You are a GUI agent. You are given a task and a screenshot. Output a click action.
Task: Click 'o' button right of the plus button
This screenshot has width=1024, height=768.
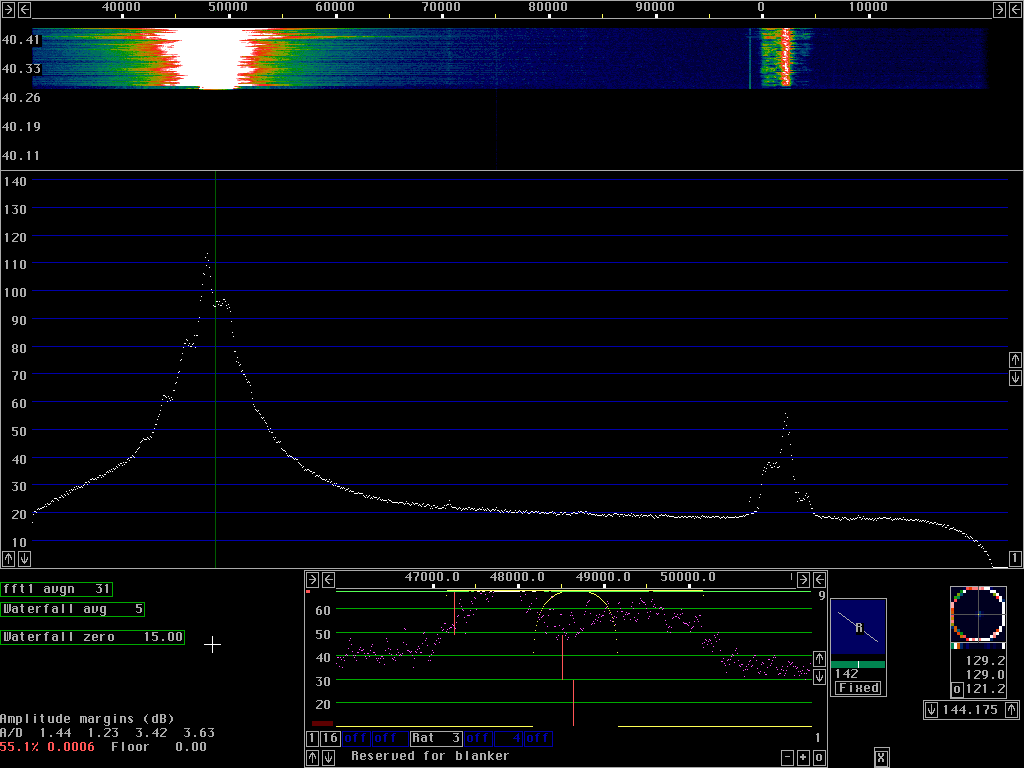point(819,758)
